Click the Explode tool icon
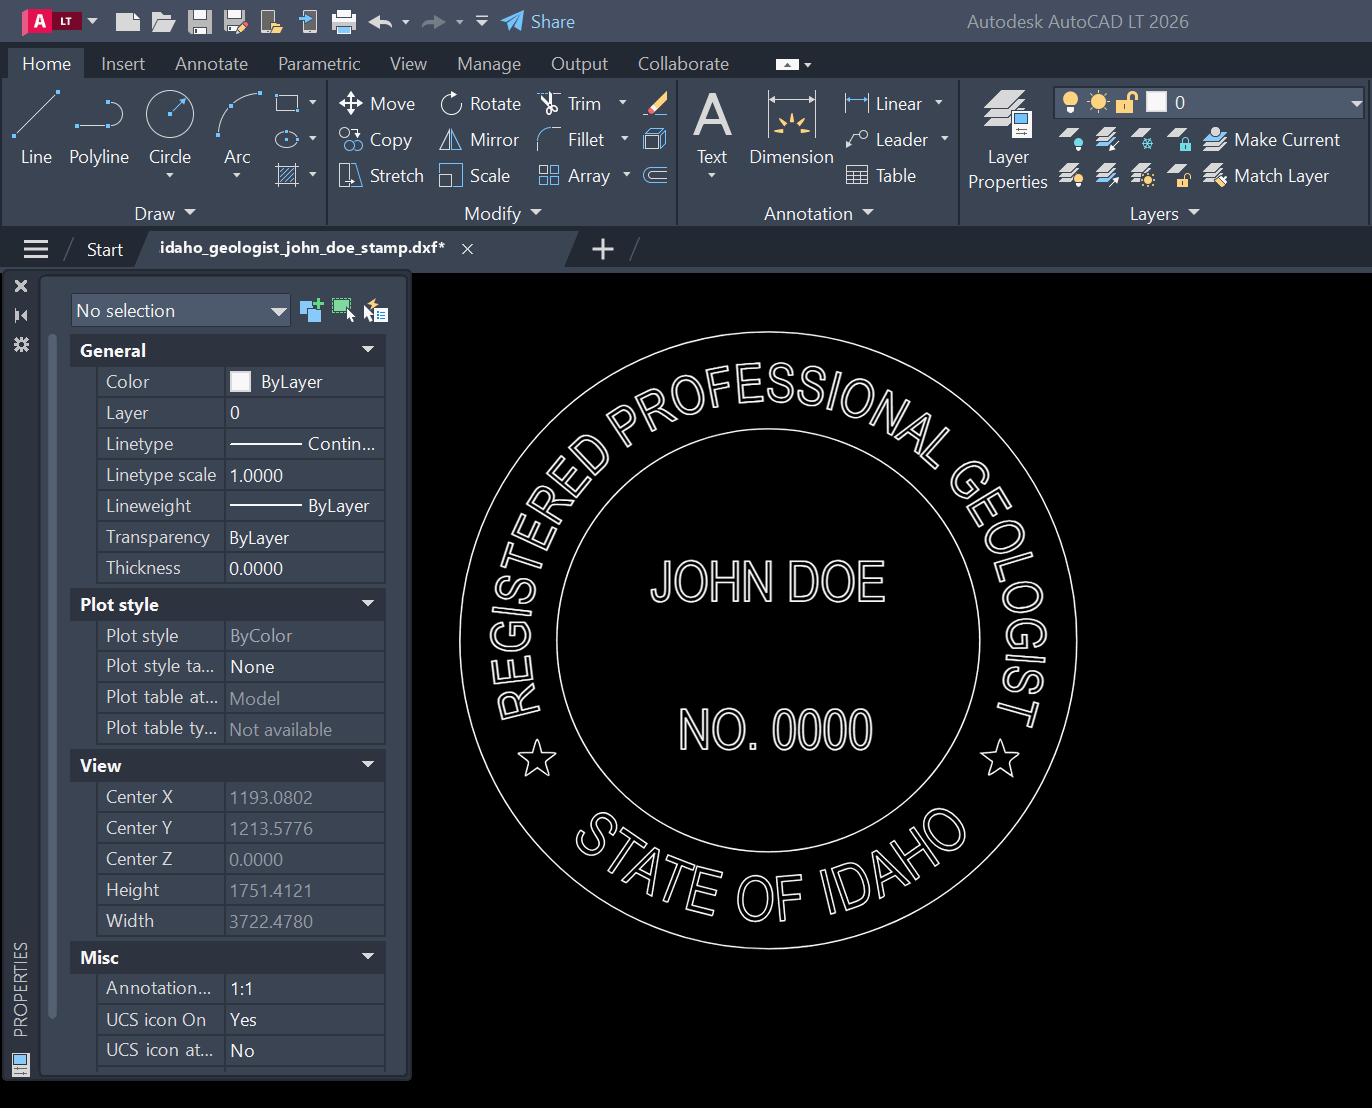Screen dimensions: 1372x1108 pos(655,139)
